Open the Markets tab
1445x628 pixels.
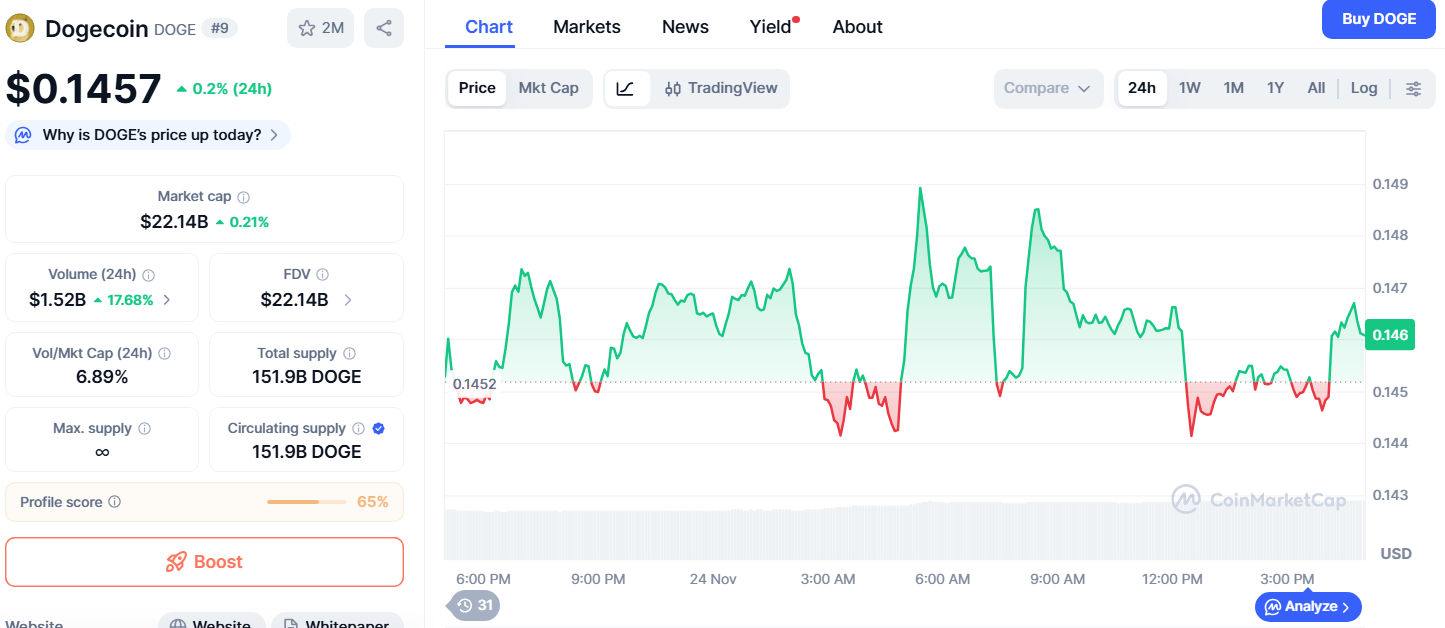(x=587, y=27)
